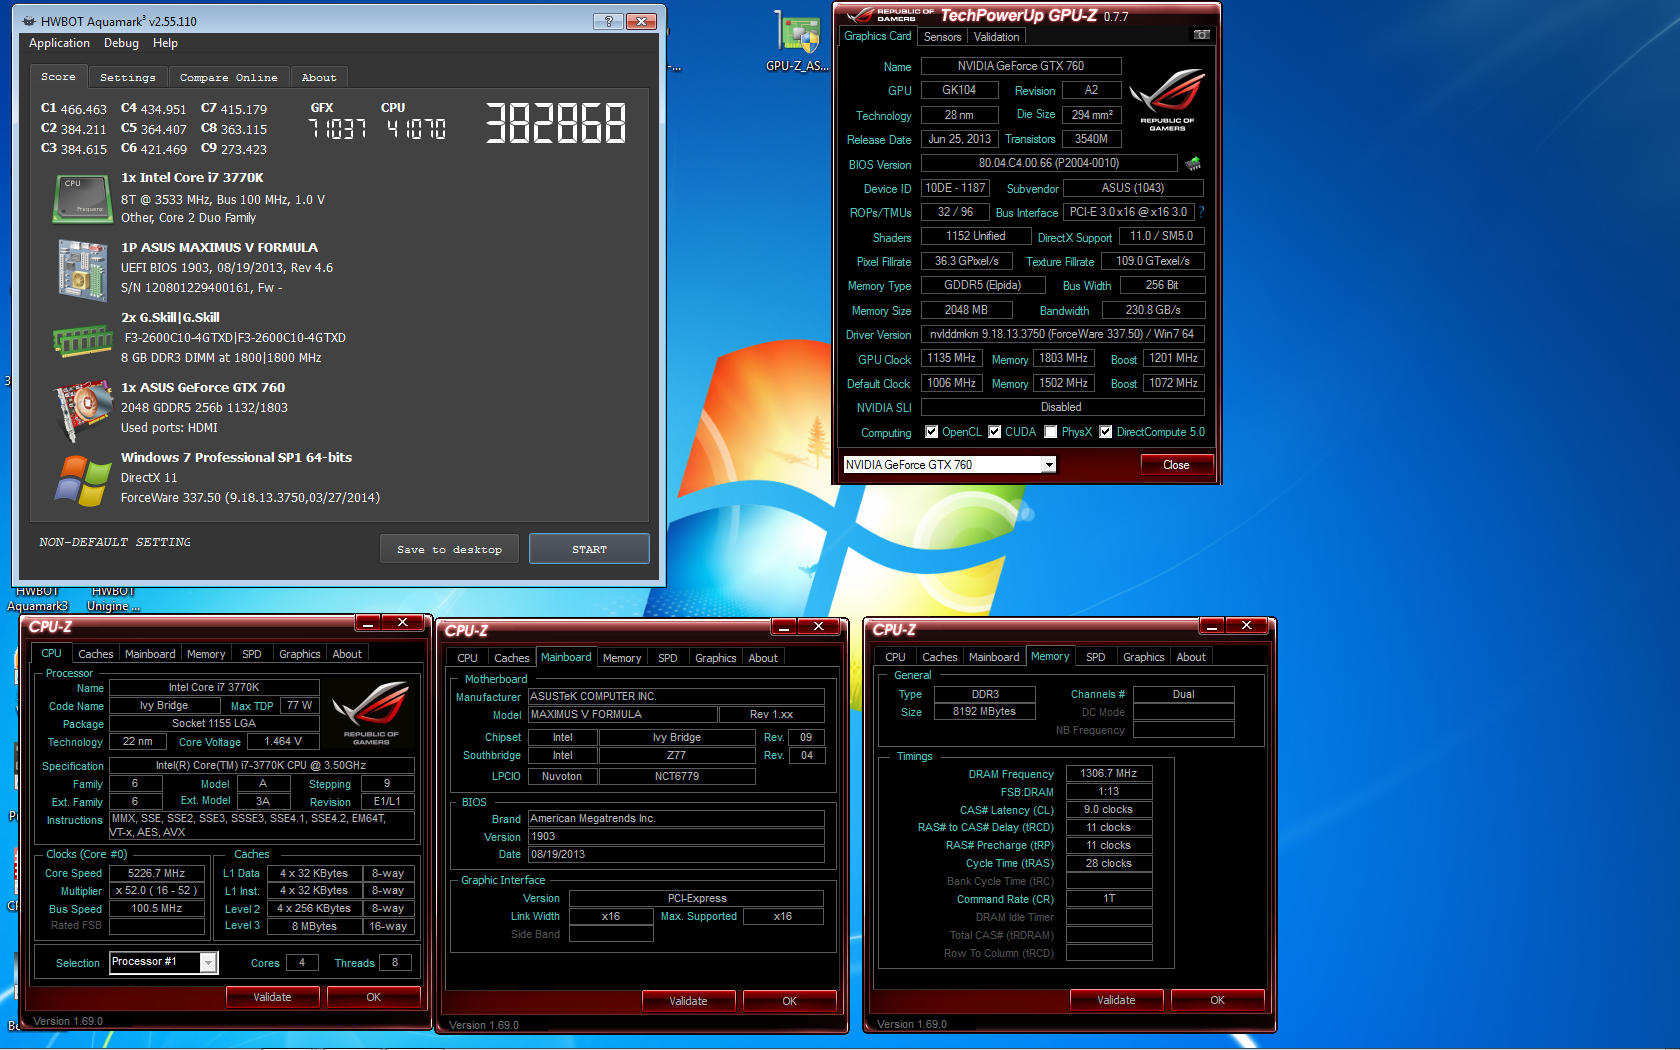Click the Windows logo icon in Aquamark

pyautogui.click(x=83, y=481)
